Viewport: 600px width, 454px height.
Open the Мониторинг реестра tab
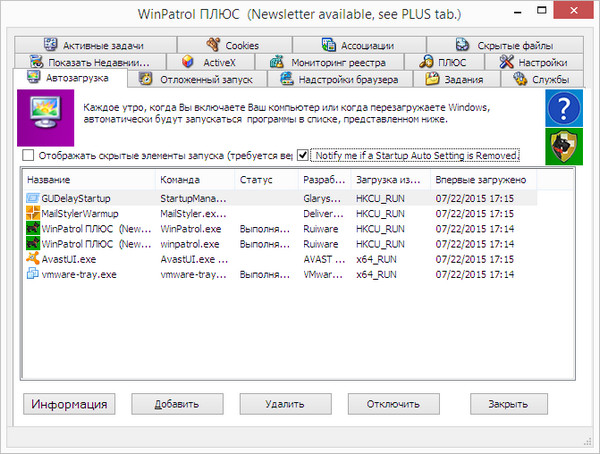coord(329,62)
